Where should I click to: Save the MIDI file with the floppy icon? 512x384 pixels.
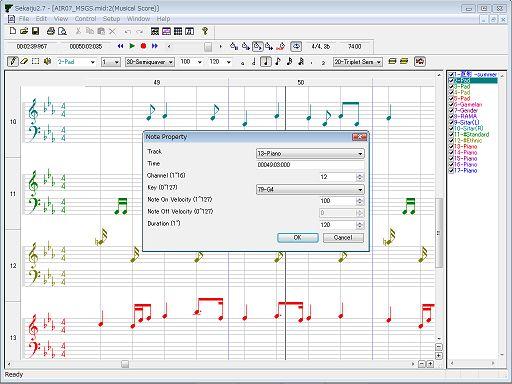pyautogui.click(x=35, y=31)
